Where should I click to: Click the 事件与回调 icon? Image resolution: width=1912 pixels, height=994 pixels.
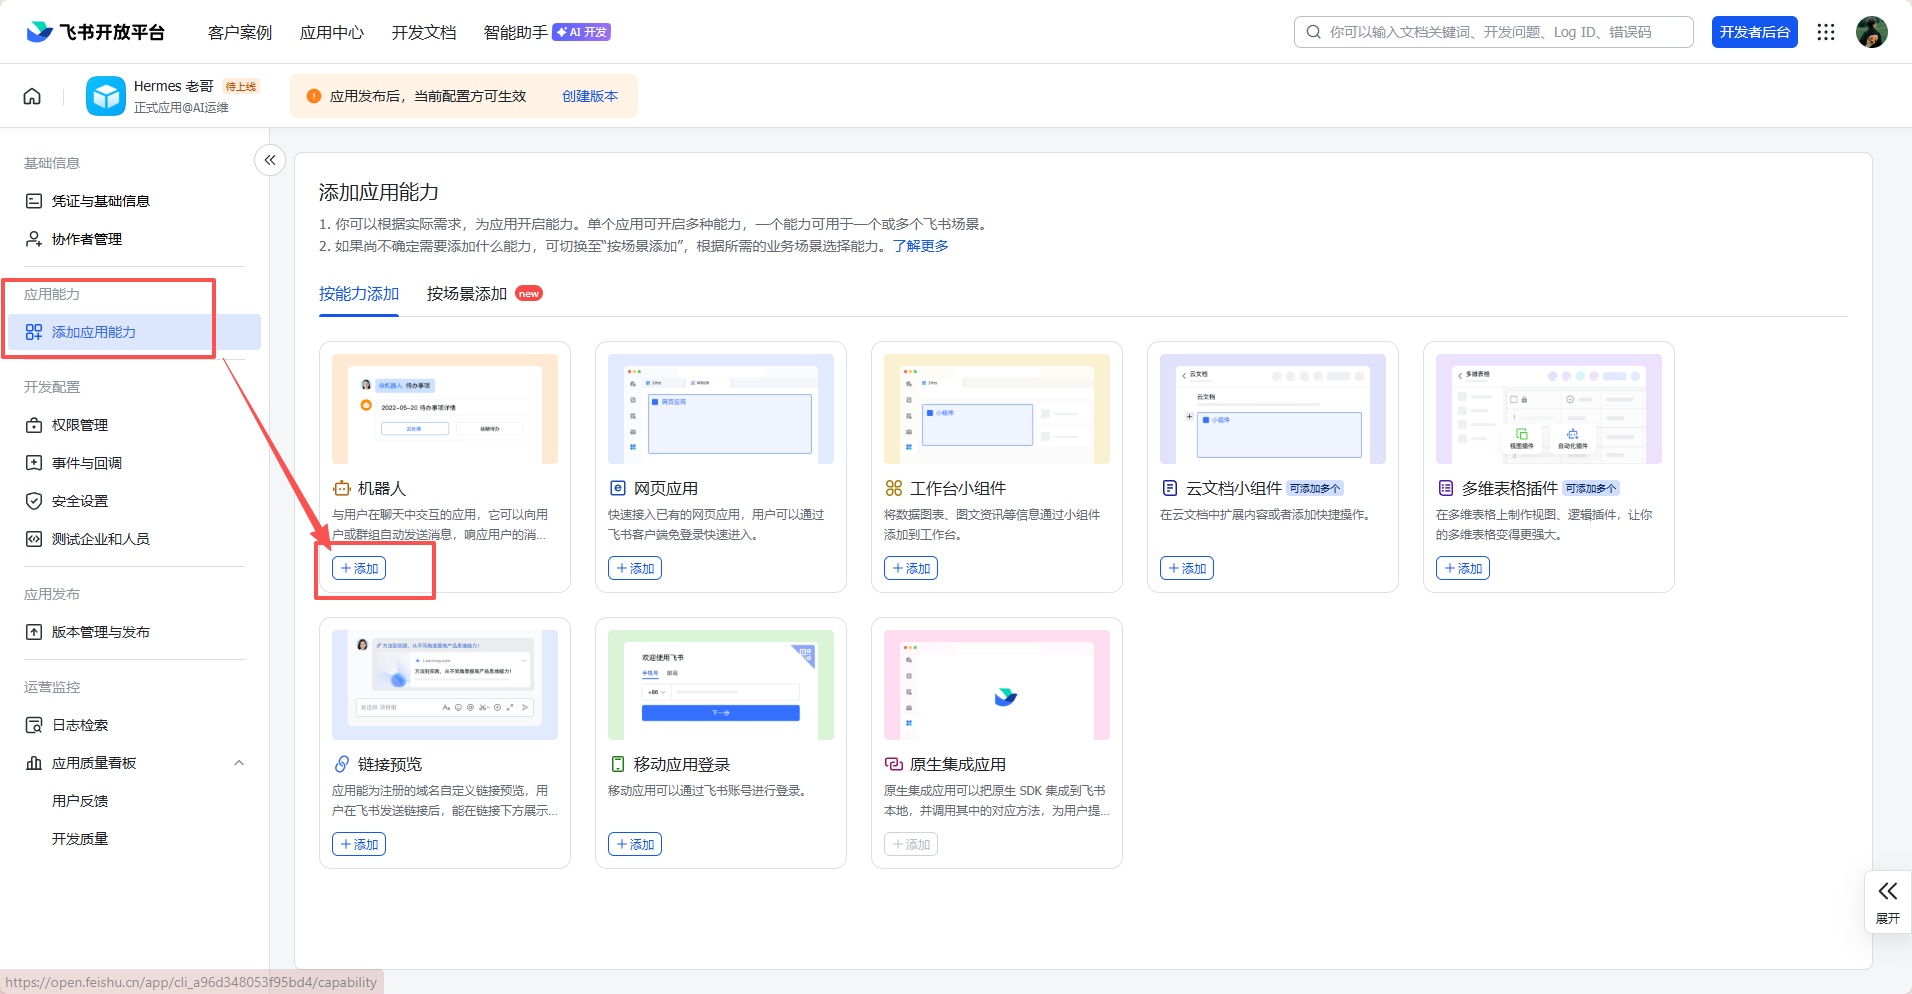(x=34, y=463)
